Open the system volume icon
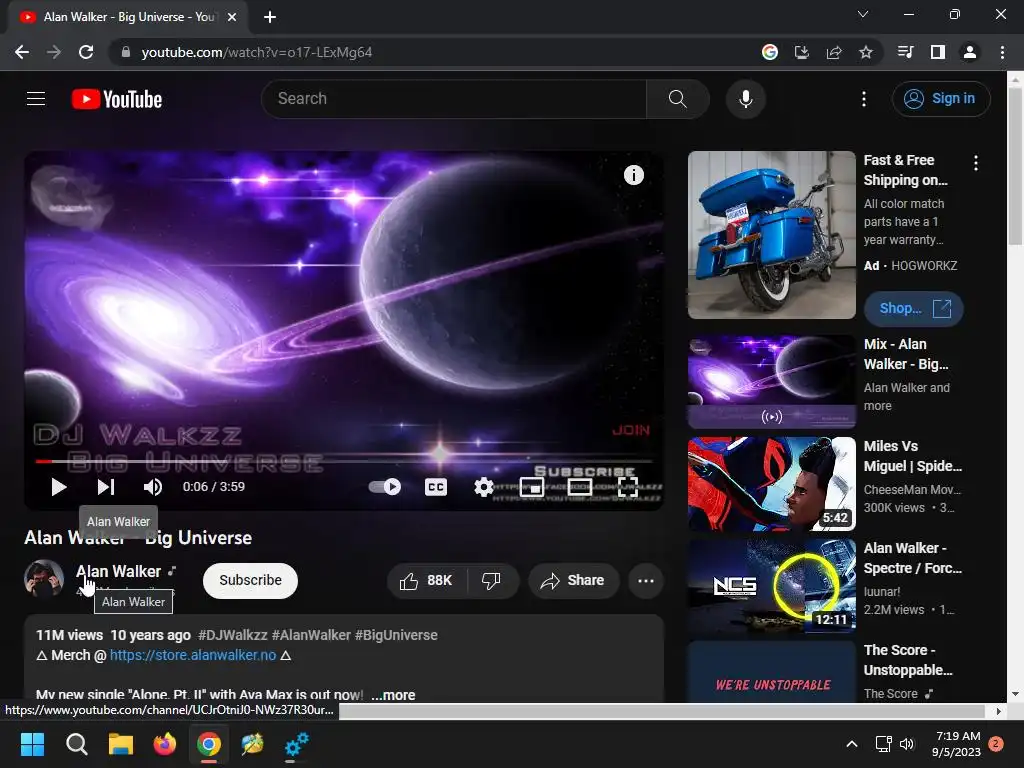This screenshot has height=768, width=1024. 907,744
